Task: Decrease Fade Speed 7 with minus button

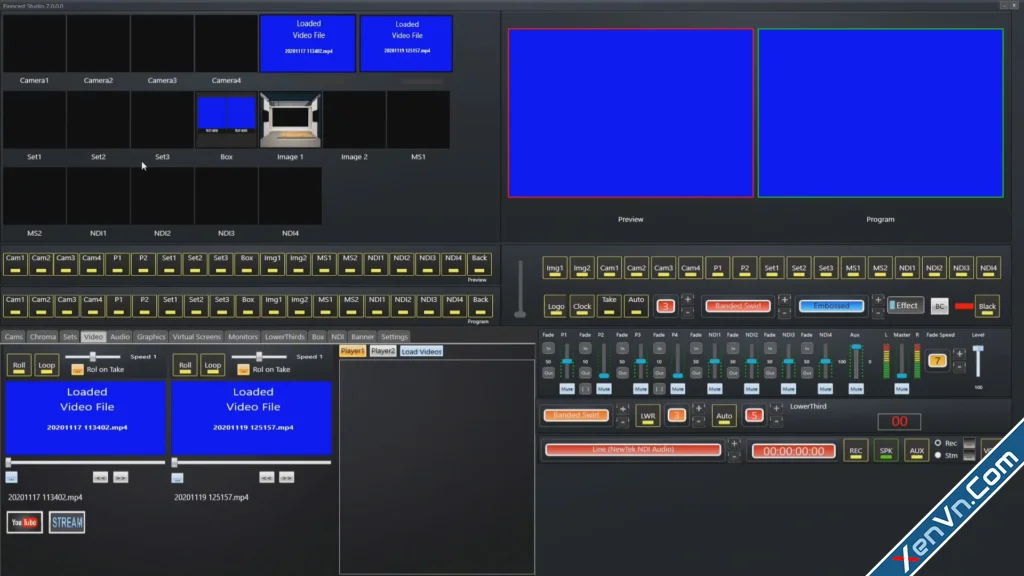Action: point(959,366)
